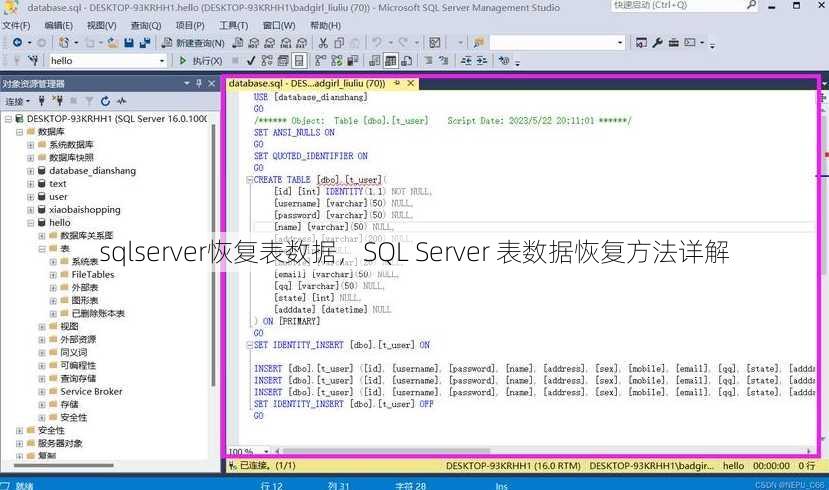Viewport: 829px width, 490px height.
Task: Click the Display Estimated Execution Plan icon
Action: pos(266,61)
